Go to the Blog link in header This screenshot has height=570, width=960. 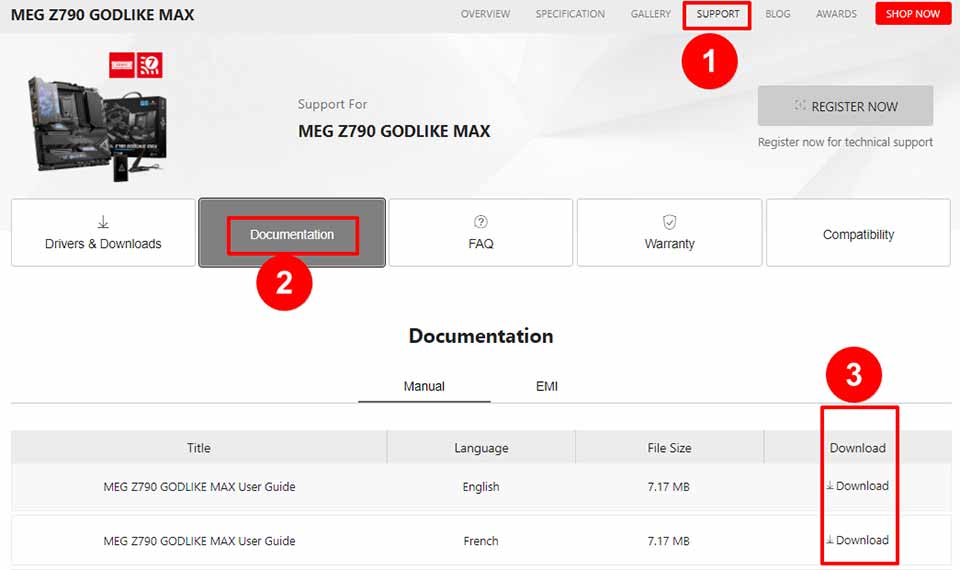778,14
